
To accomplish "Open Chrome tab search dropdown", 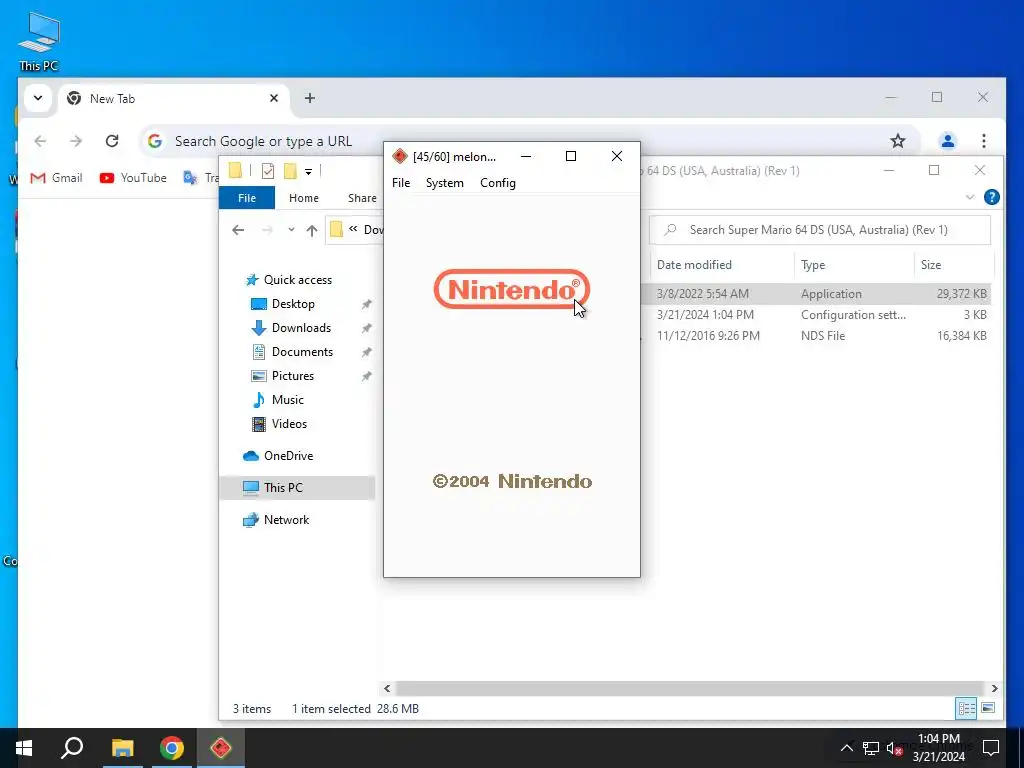I will click(x=38, y=98).
